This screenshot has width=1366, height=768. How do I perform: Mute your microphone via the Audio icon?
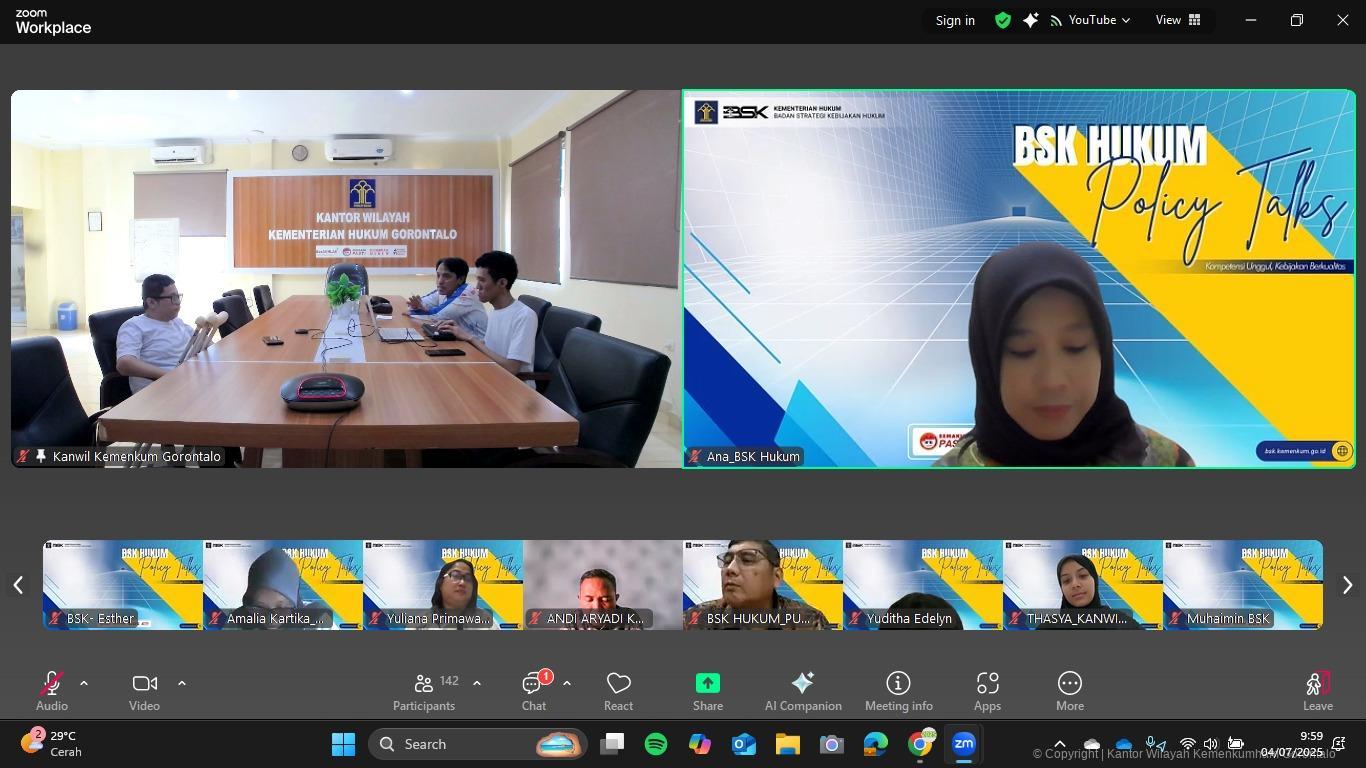(x=51, y=690)
